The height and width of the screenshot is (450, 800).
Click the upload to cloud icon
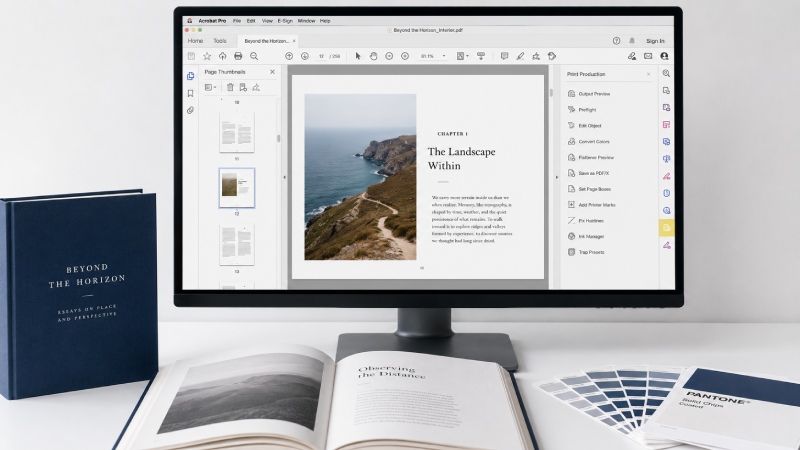[222, 56]
